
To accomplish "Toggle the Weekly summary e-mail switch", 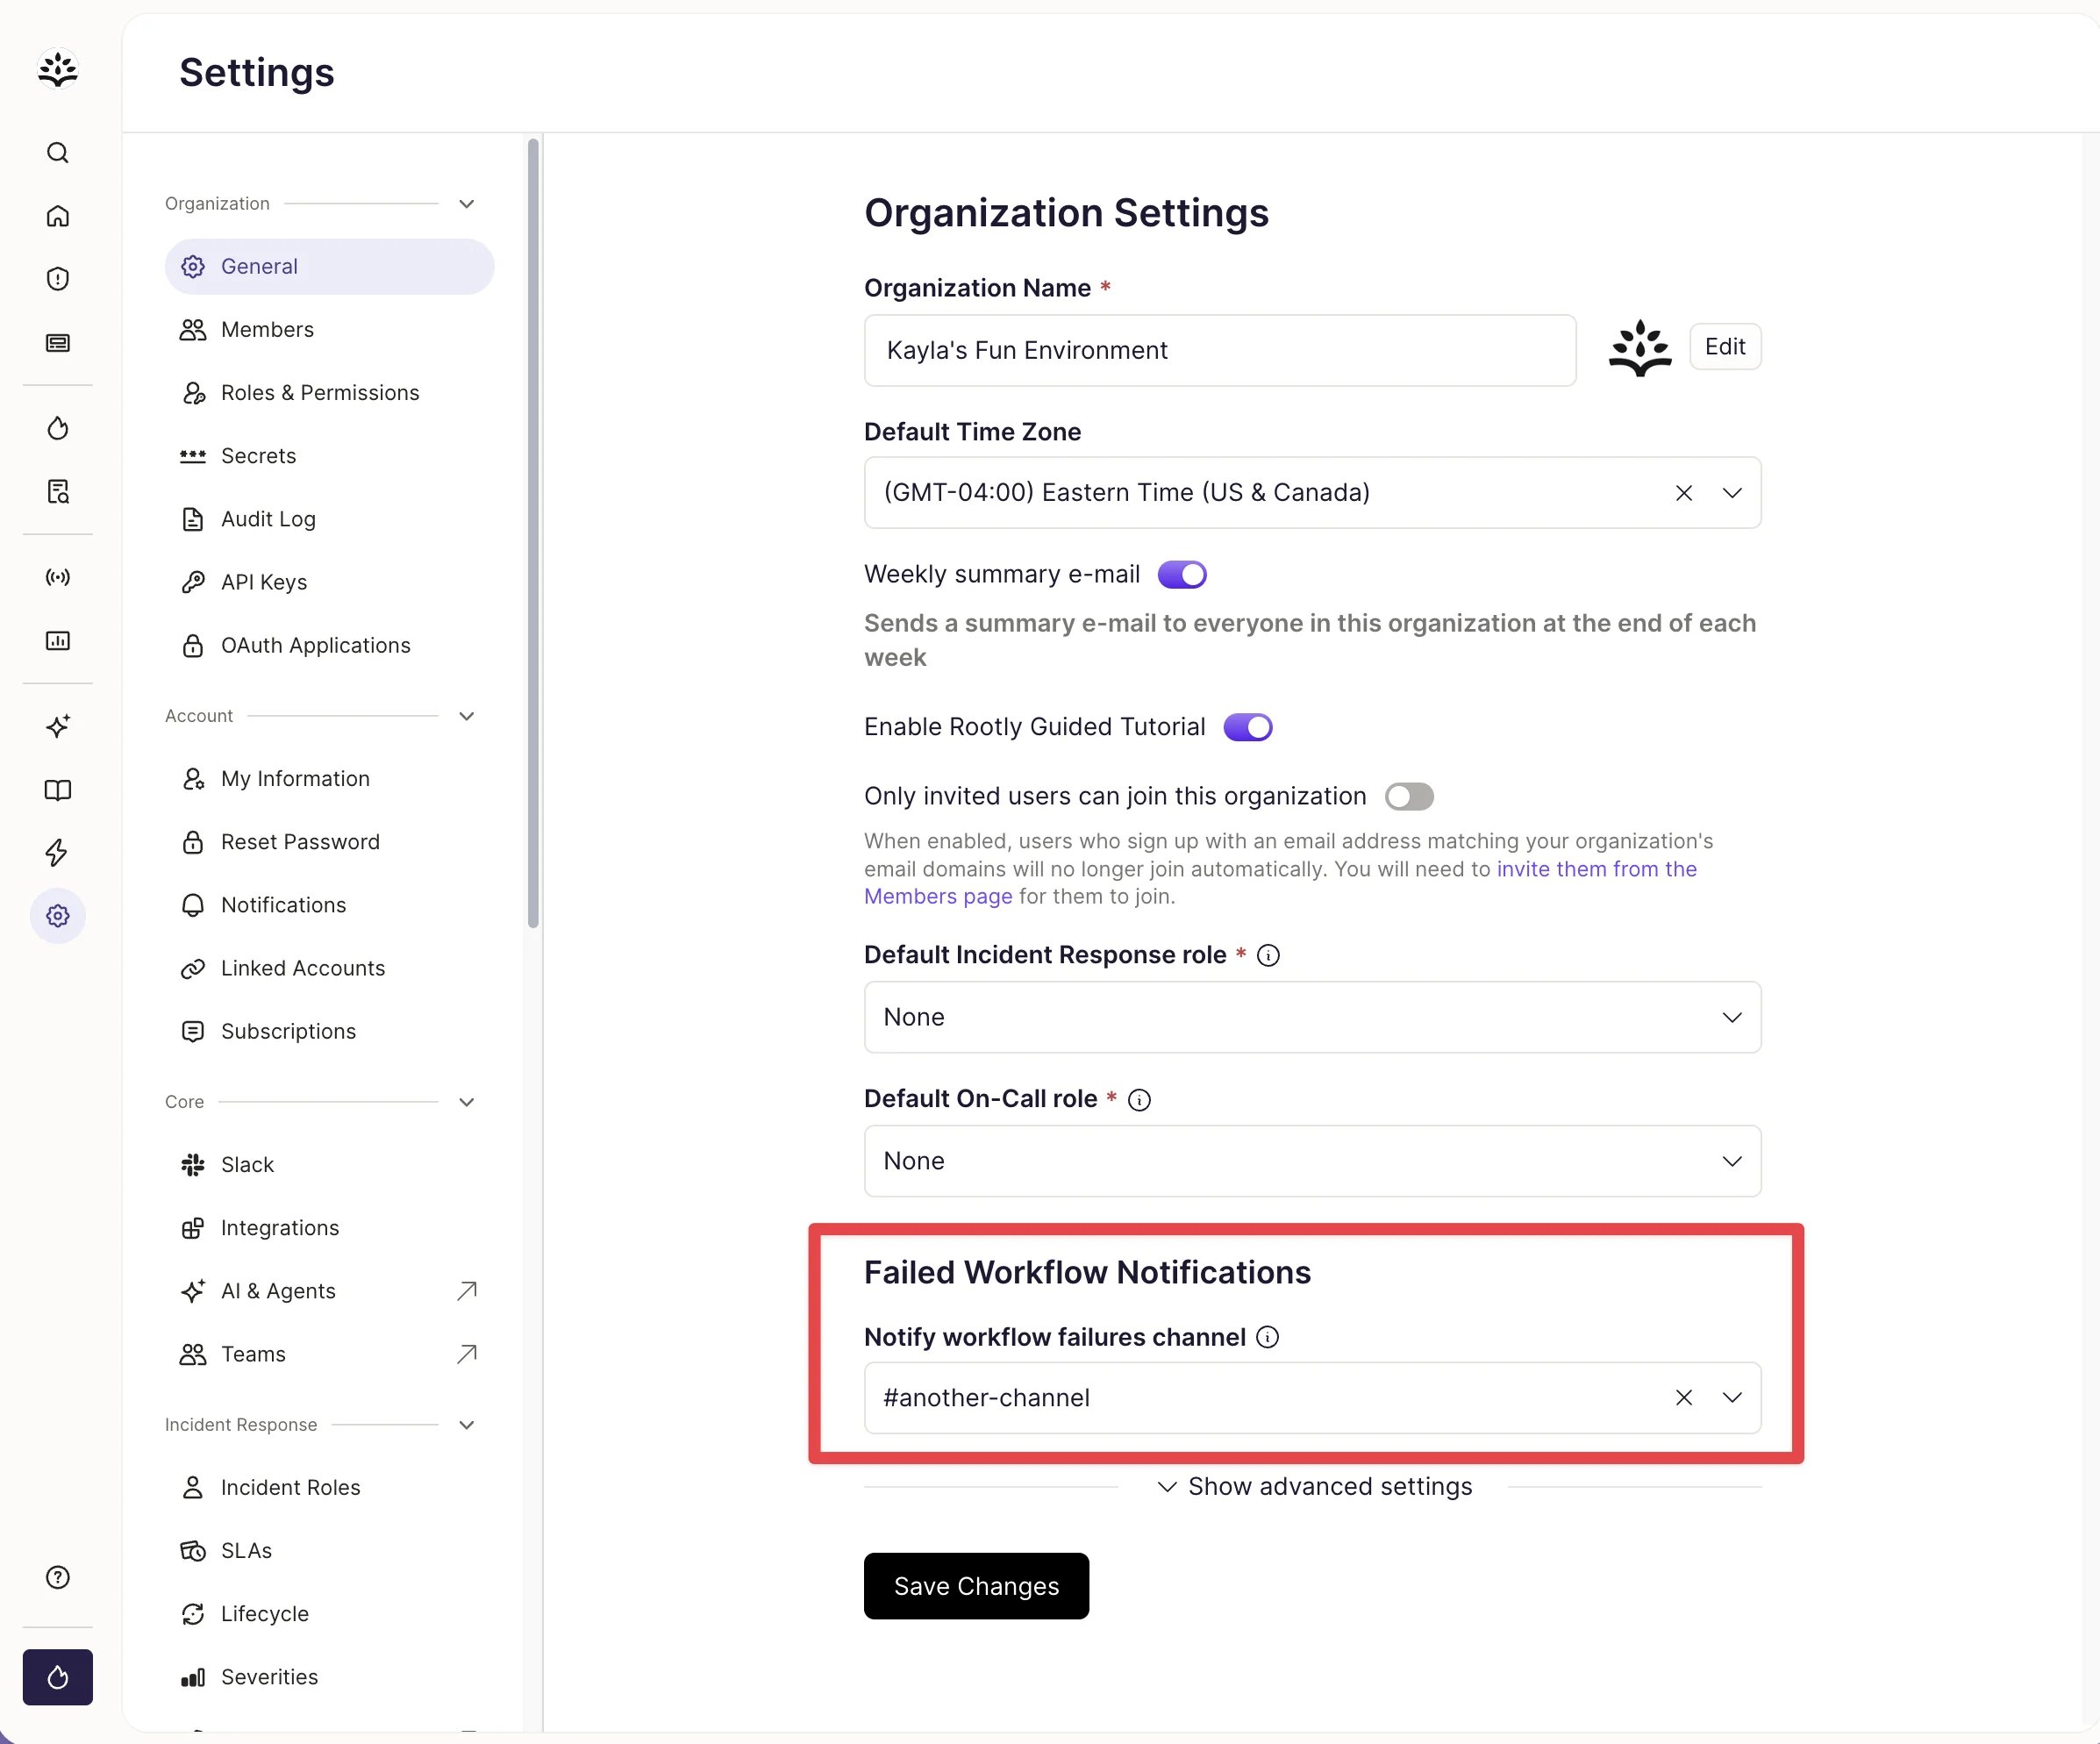I will tap(1182, 575).
